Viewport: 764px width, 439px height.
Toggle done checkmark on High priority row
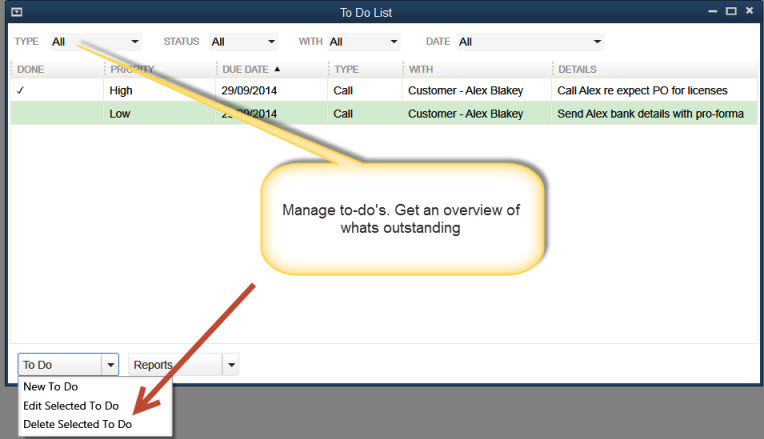[x=22, y=90]
